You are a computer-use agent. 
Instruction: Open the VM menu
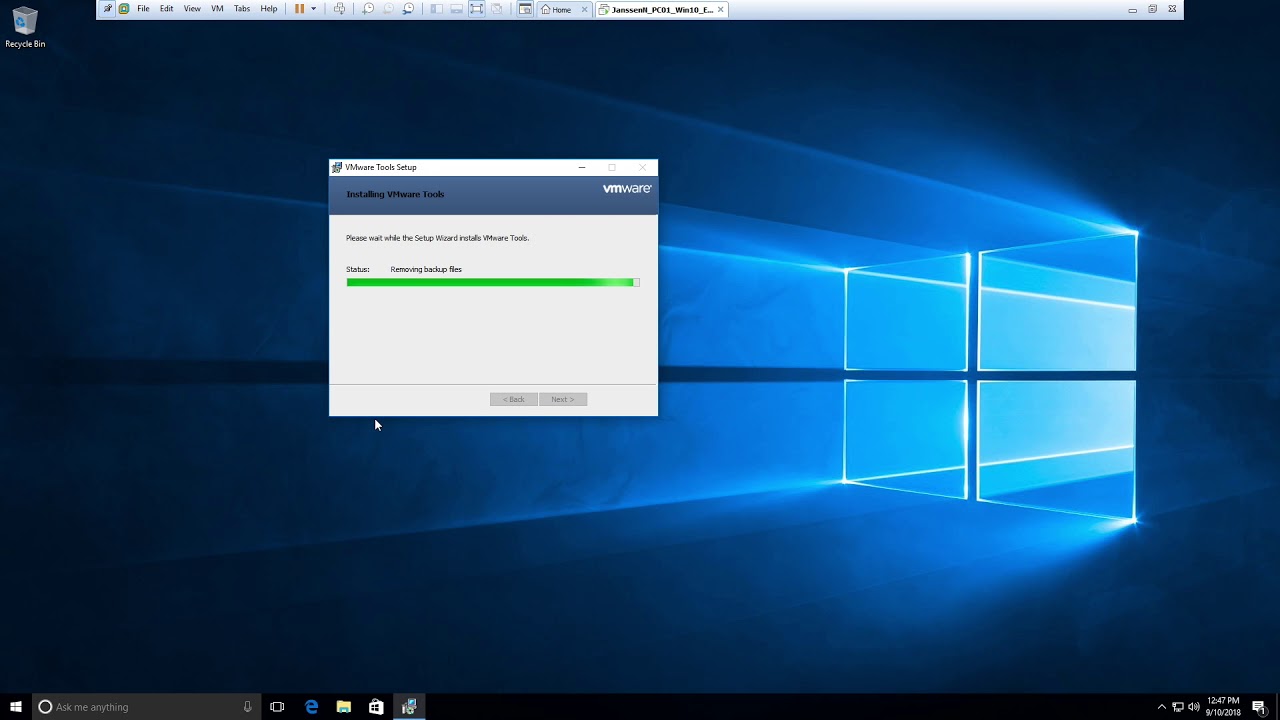[217, 9]
